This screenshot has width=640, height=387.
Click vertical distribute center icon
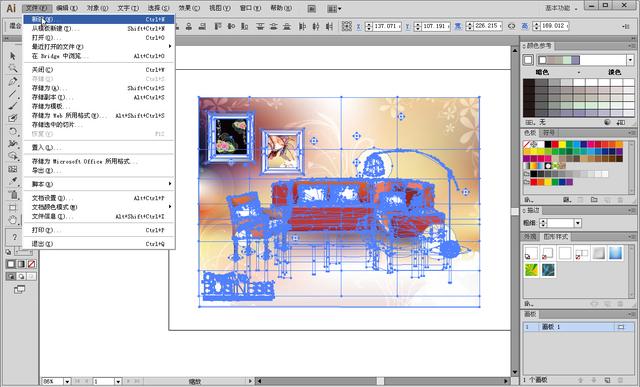tap(273, 26)
